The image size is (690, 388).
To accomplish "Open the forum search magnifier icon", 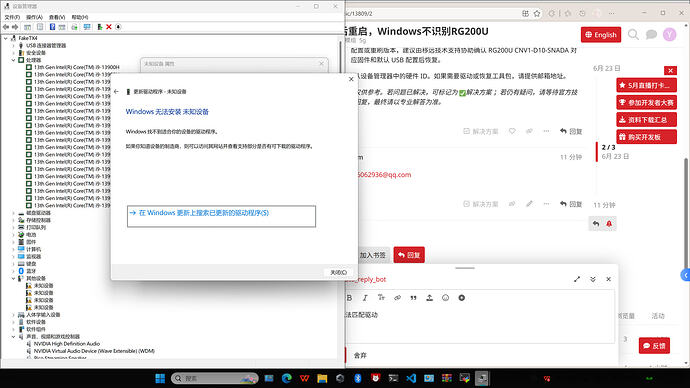I will pos(633,34).
